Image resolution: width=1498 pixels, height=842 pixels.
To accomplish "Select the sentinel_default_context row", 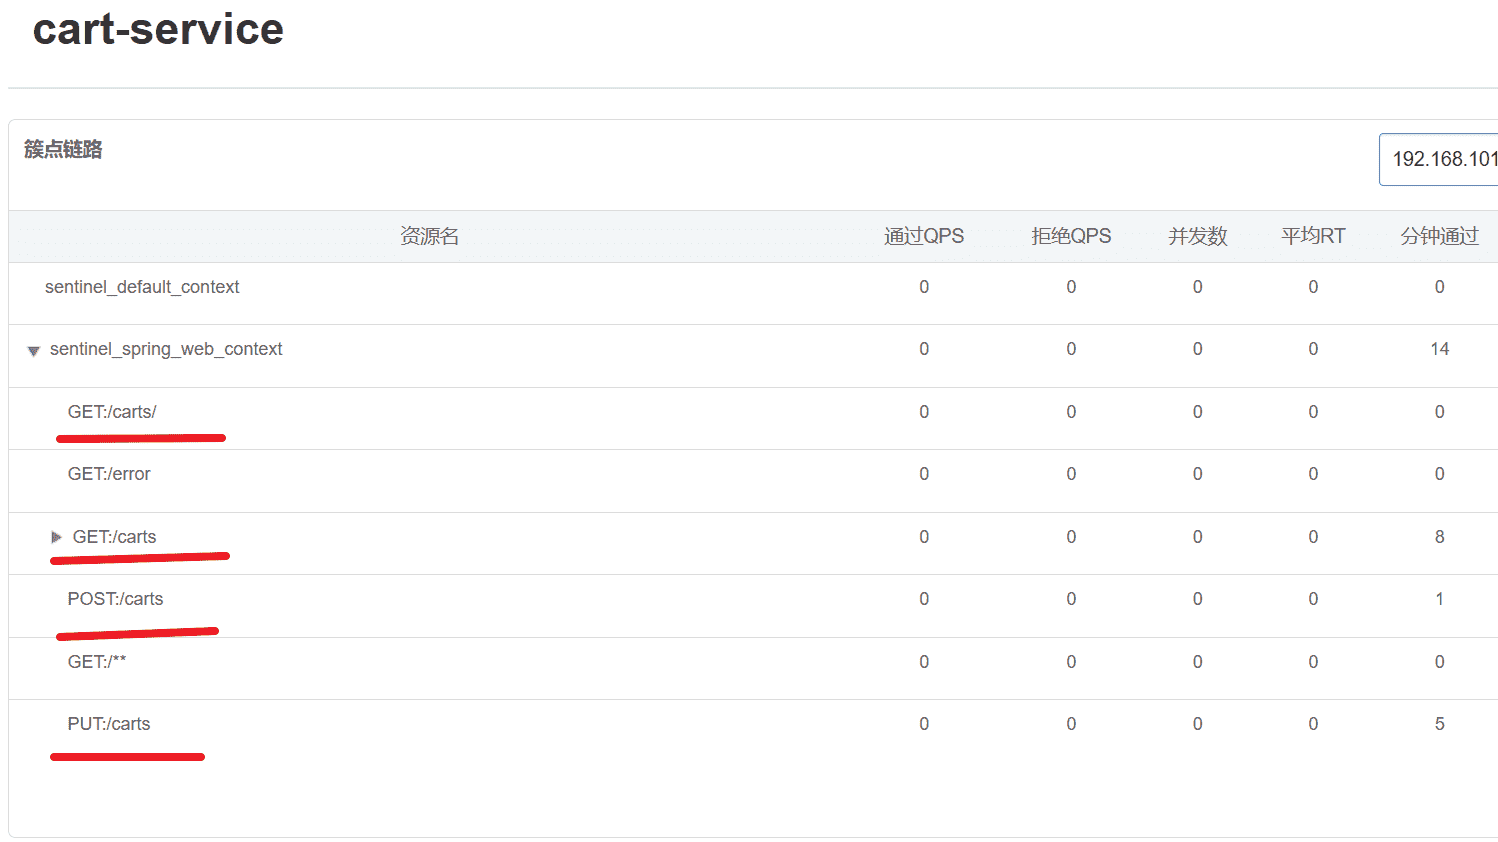I will coord(142,288).
